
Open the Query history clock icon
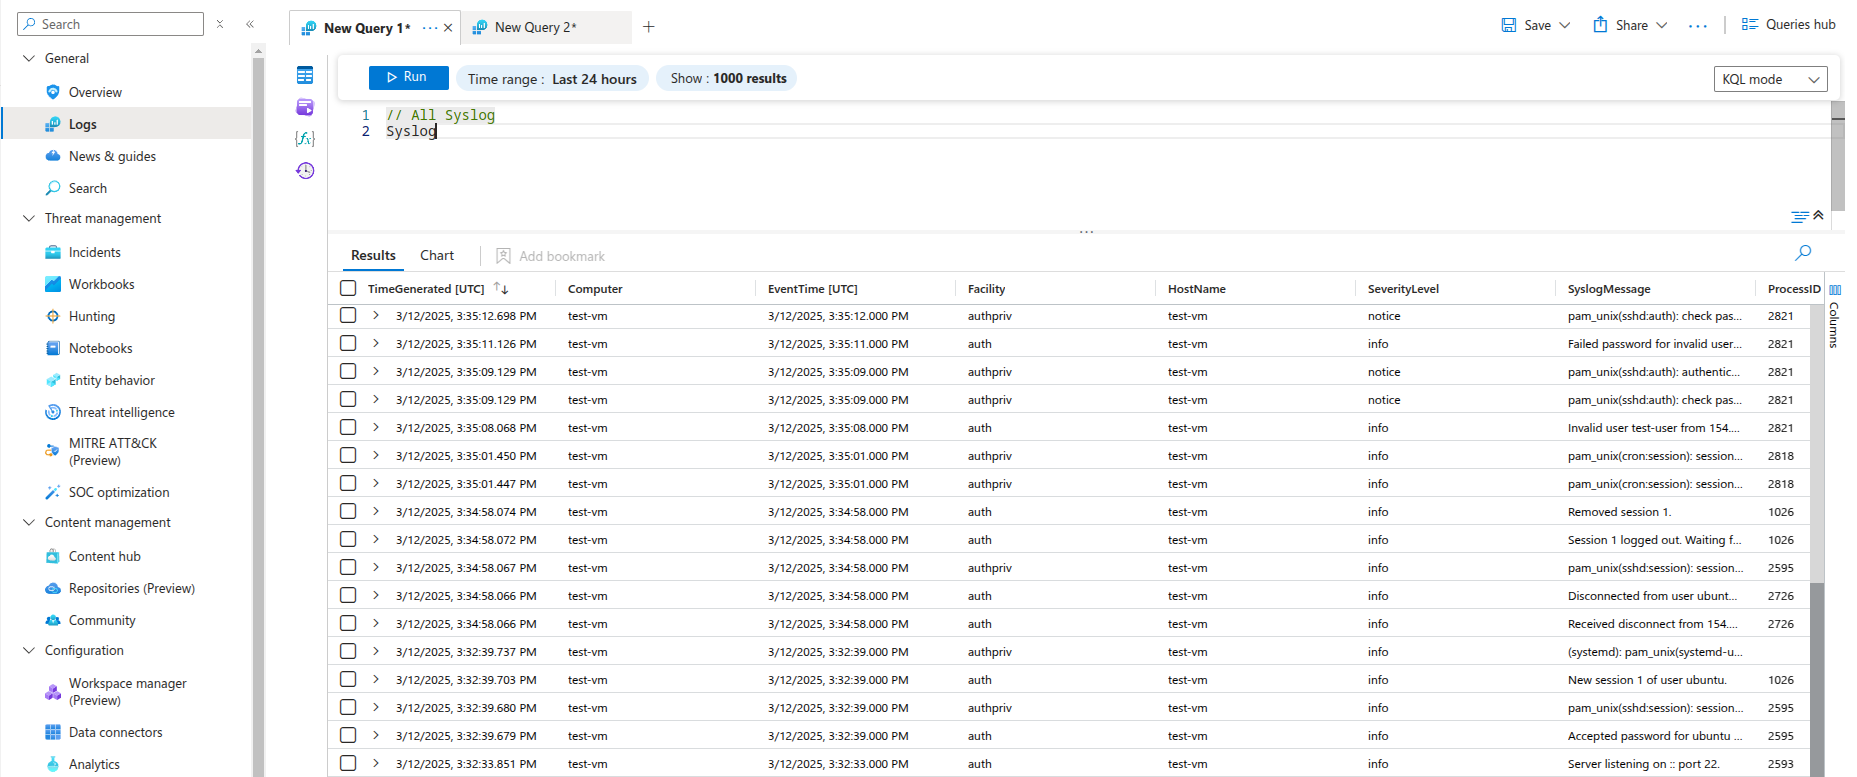click(x=305, y=171)
